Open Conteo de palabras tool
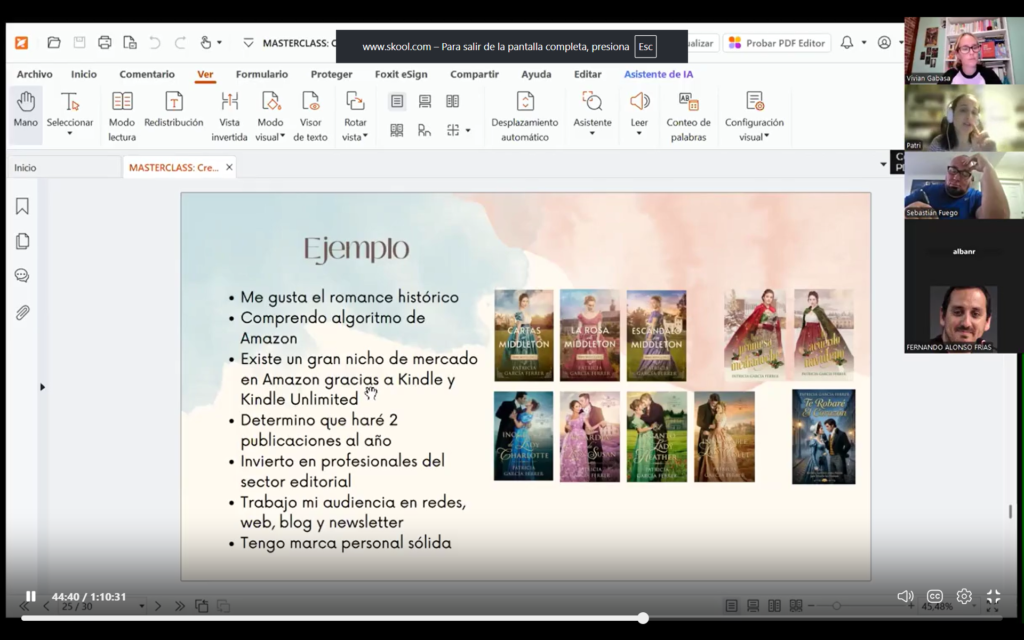Viewport: 1024px width, 640px height. pos(688,116)
